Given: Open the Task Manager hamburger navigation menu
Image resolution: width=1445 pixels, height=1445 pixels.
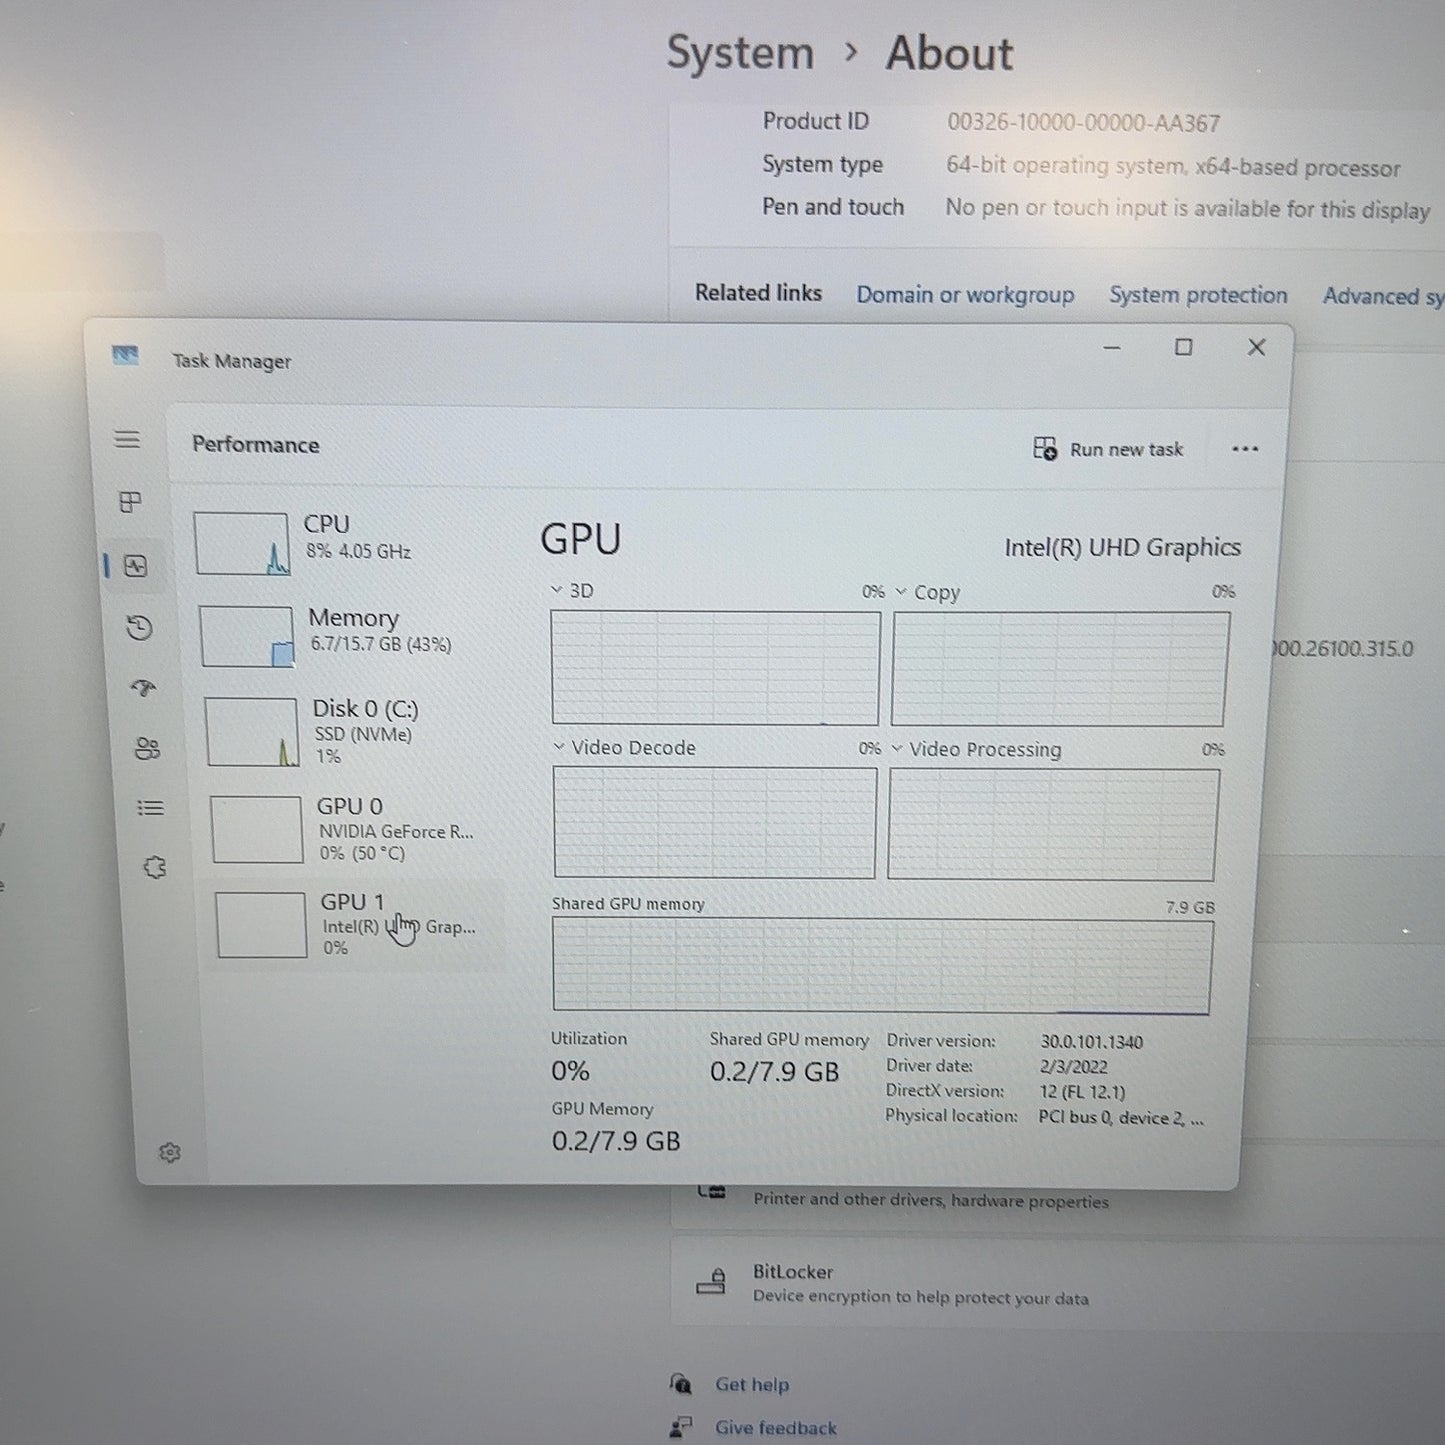Looking at the screenshot, I should (127, 439).
